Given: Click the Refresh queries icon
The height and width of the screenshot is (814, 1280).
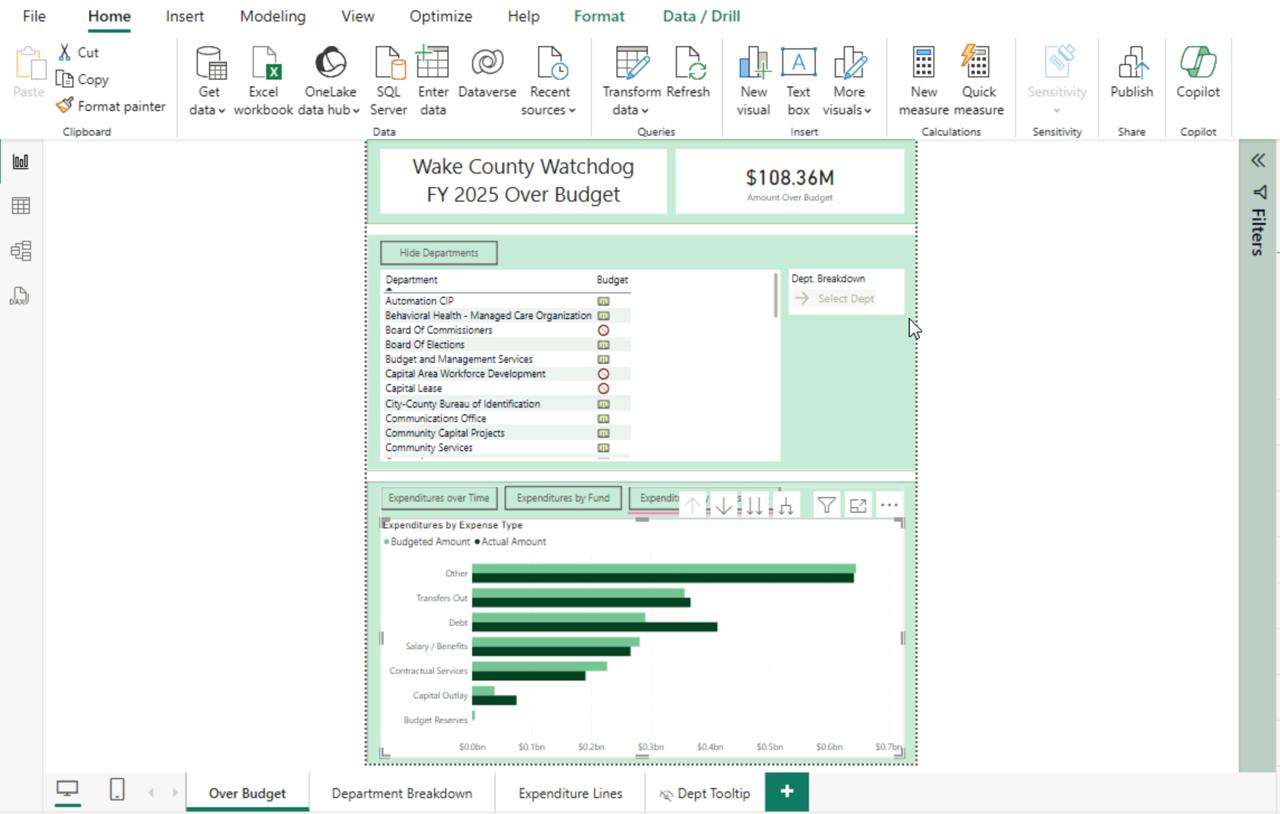Looking at the screenshot, I should pos(688,78).
